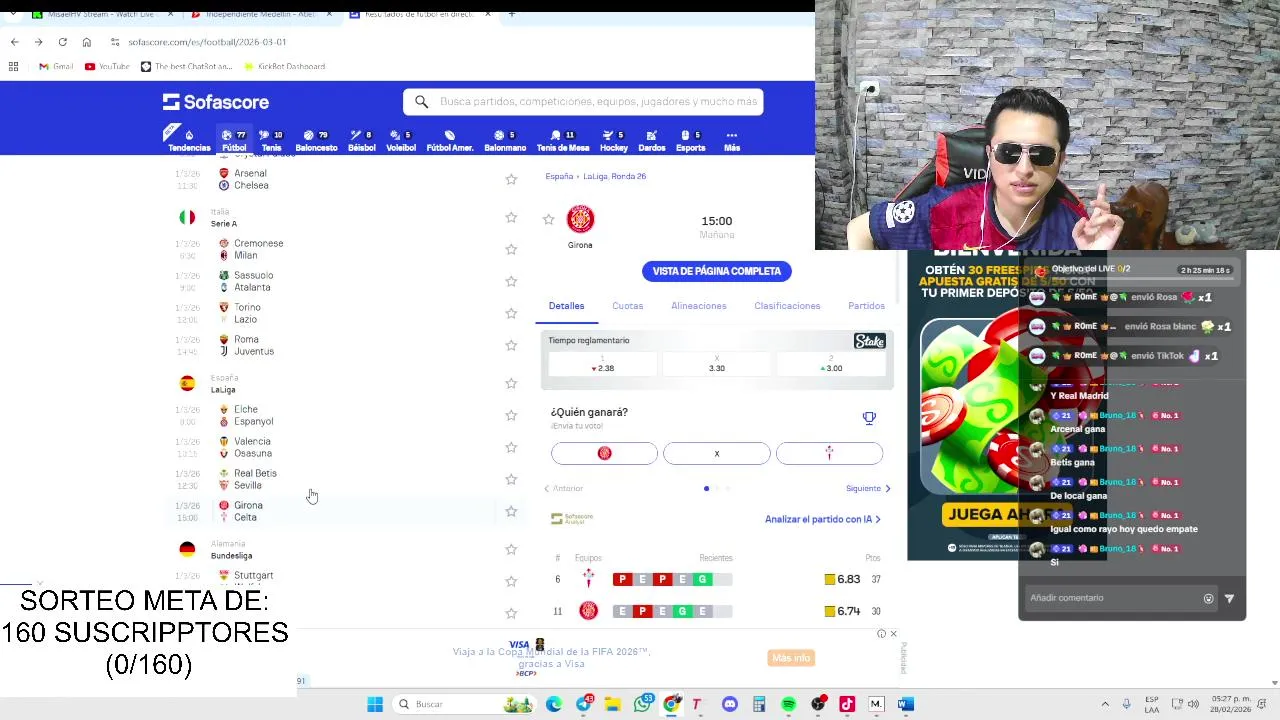Select away odds 3.00
1280x720 pixels.
pyautogui.click(x=831, y=364)
